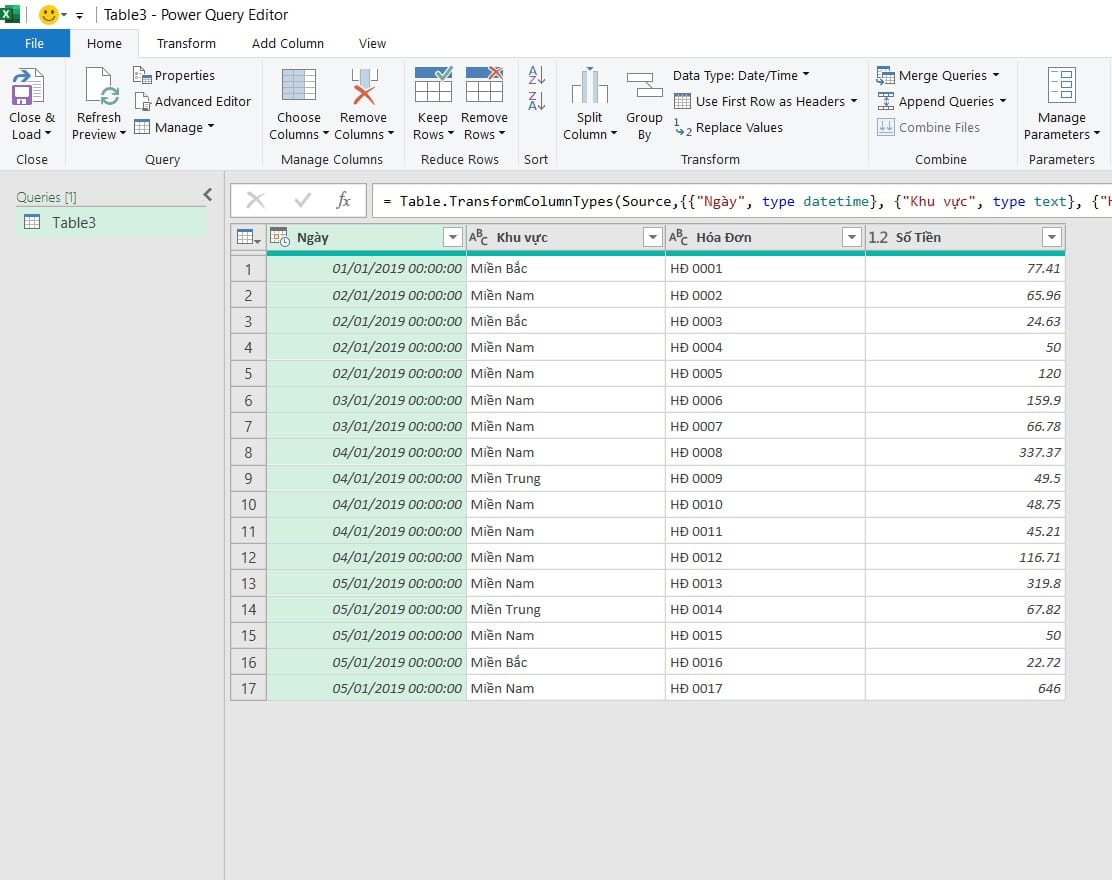The height and width of the screenshot is (880, 1112).
Task: Switch to the Transform tab
Action: click(x=186, y=43)
